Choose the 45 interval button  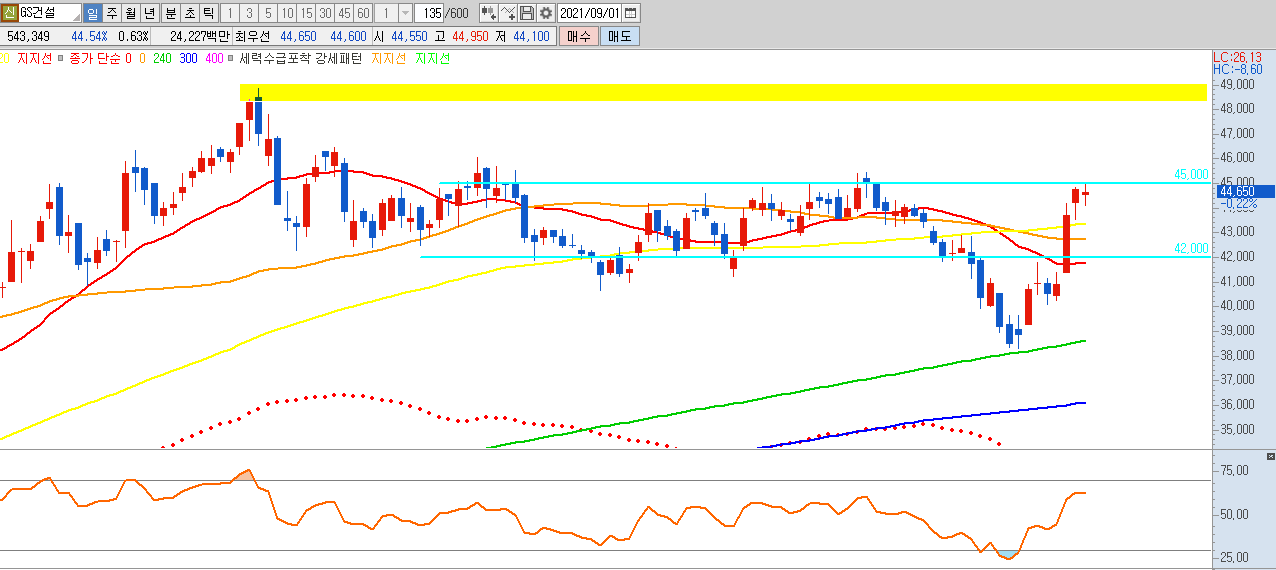[x=344, y=13]
